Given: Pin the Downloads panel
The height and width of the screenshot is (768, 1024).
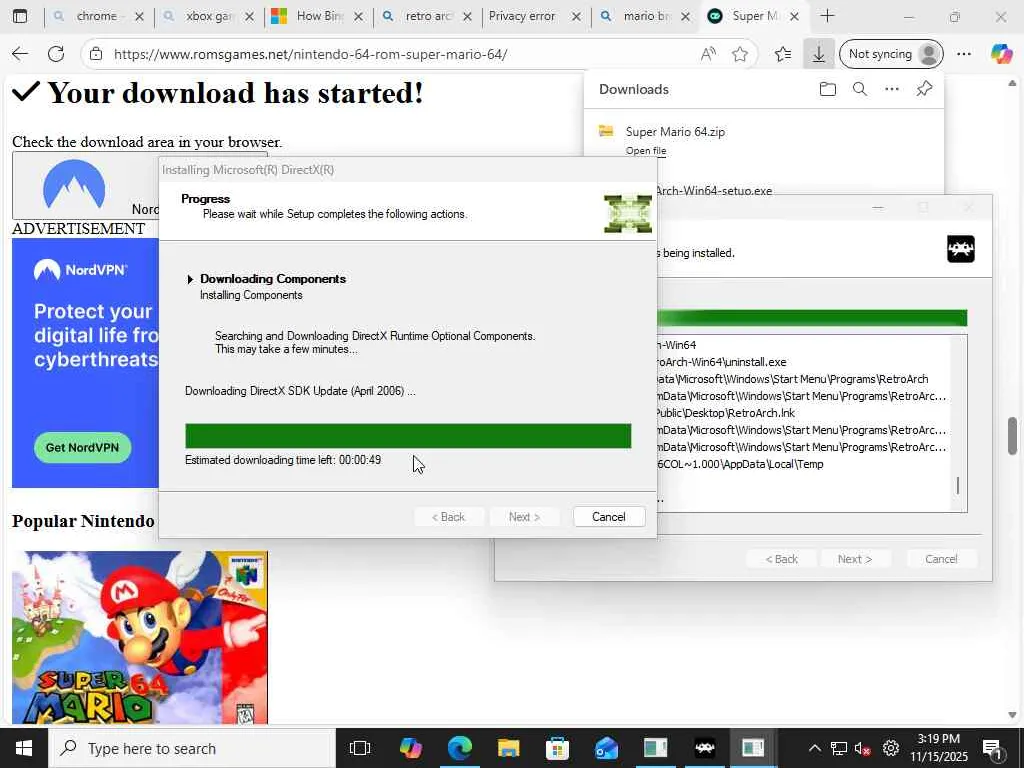Looking at the screenshot, I should [924, 89].
